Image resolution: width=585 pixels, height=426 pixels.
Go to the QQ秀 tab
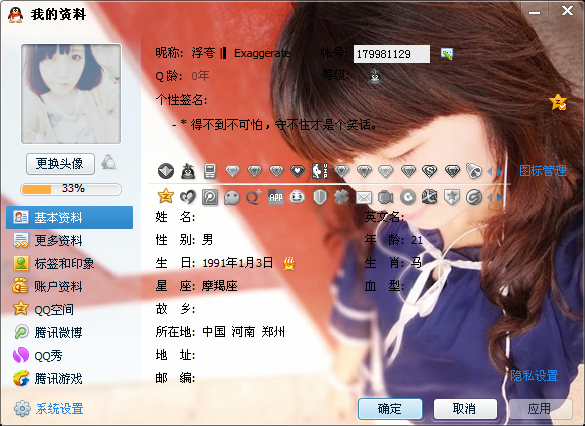point(69,355)
